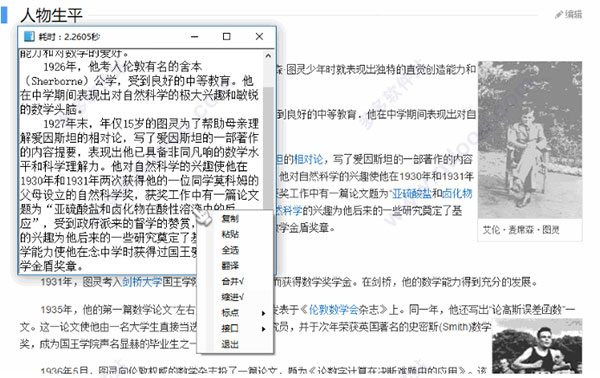Screen dimensions: 600x378
Task: Click the app icon in the title bar
Action: [29, 37]
